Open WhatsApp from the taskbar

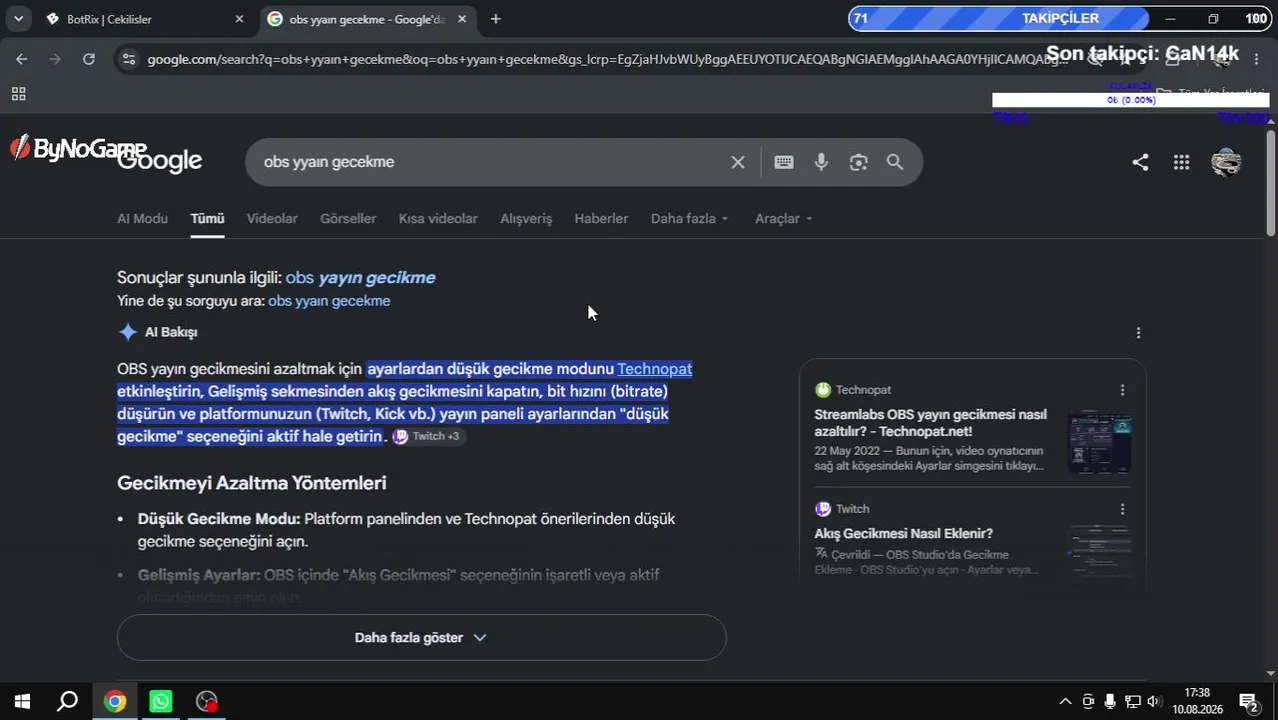point(161,701)
